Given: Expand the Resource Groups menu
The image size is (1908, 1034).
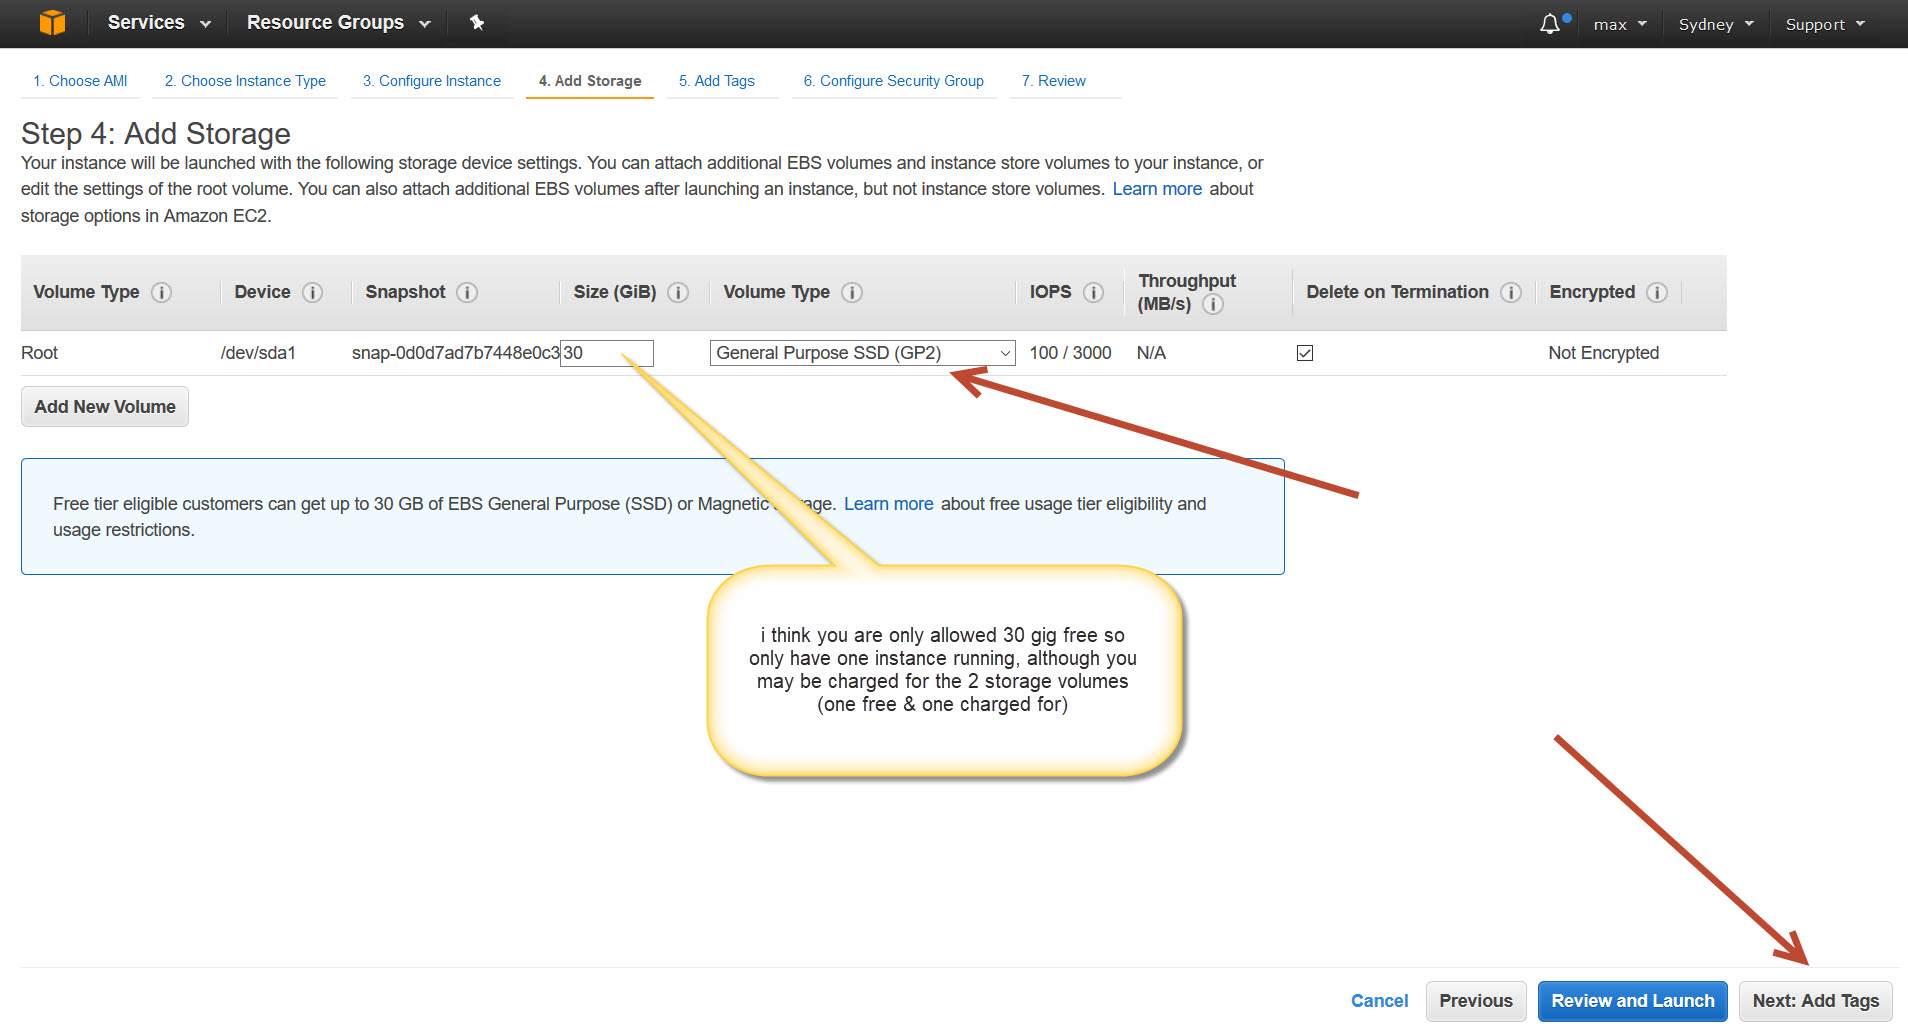Looking at the screenshot, I should point(338,23).
